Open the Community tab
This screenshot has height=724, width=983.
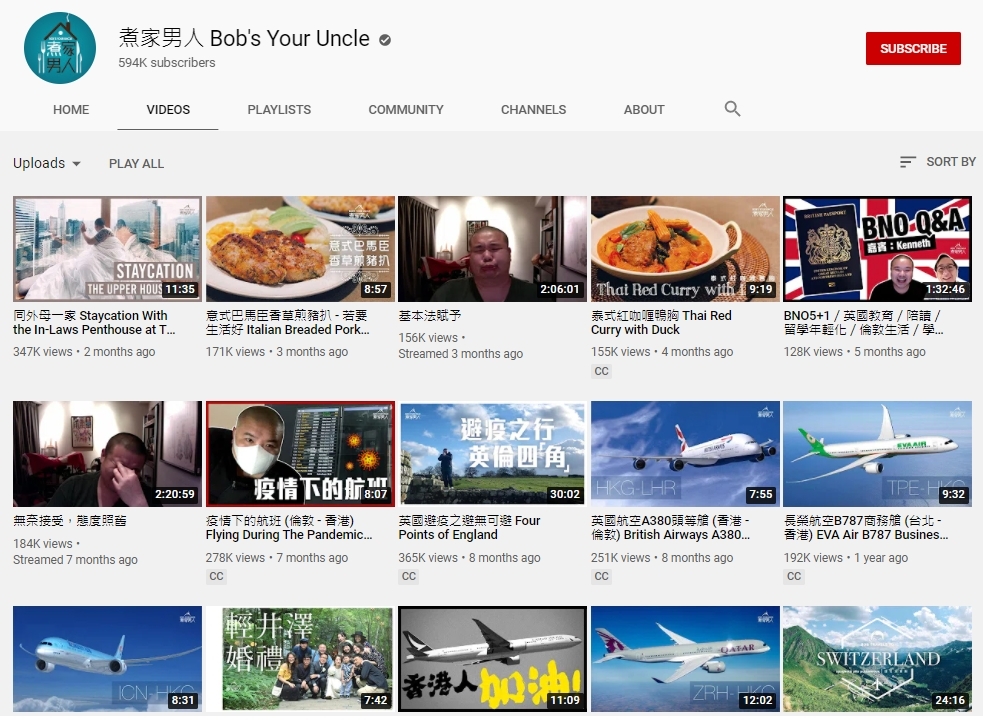coord(405,110)
